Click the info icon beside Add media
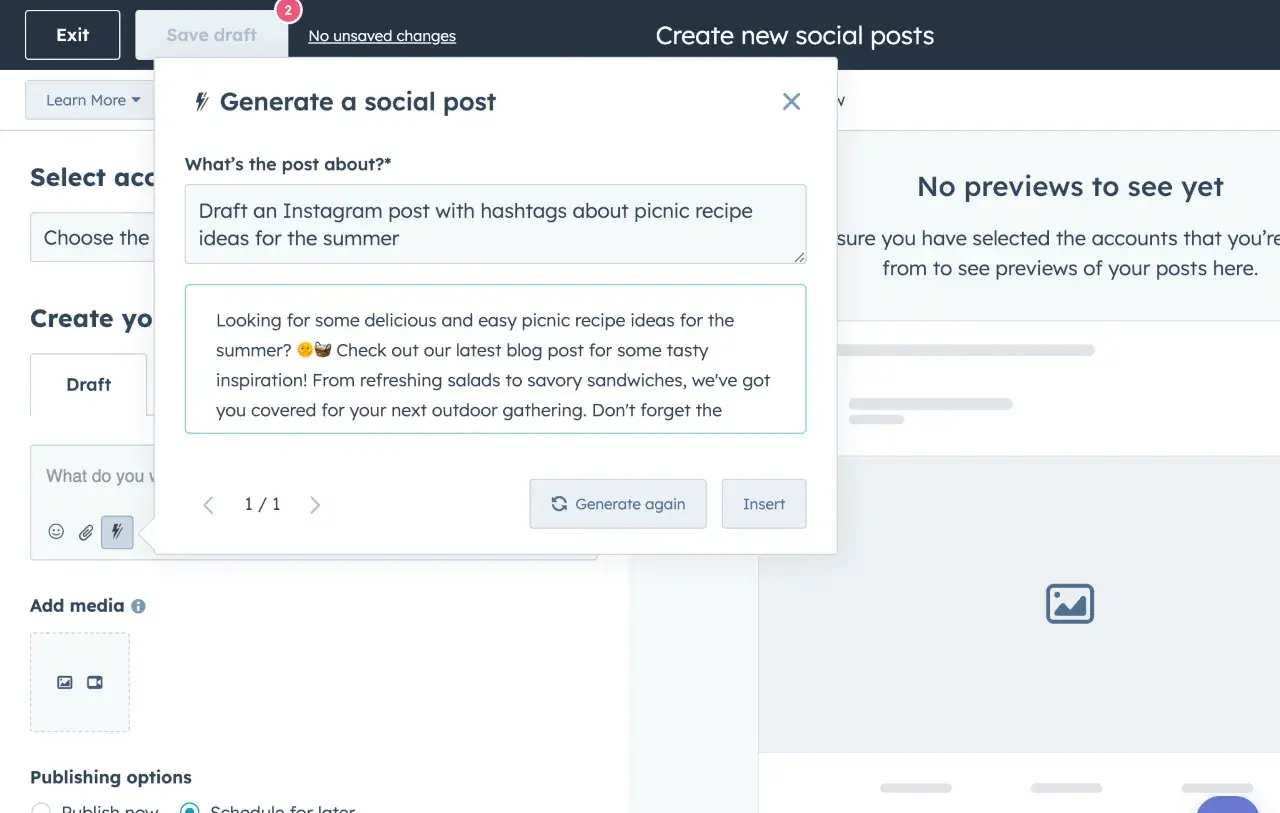The height and width of the screenshot is (813, 1280). [x=138, y=606]
